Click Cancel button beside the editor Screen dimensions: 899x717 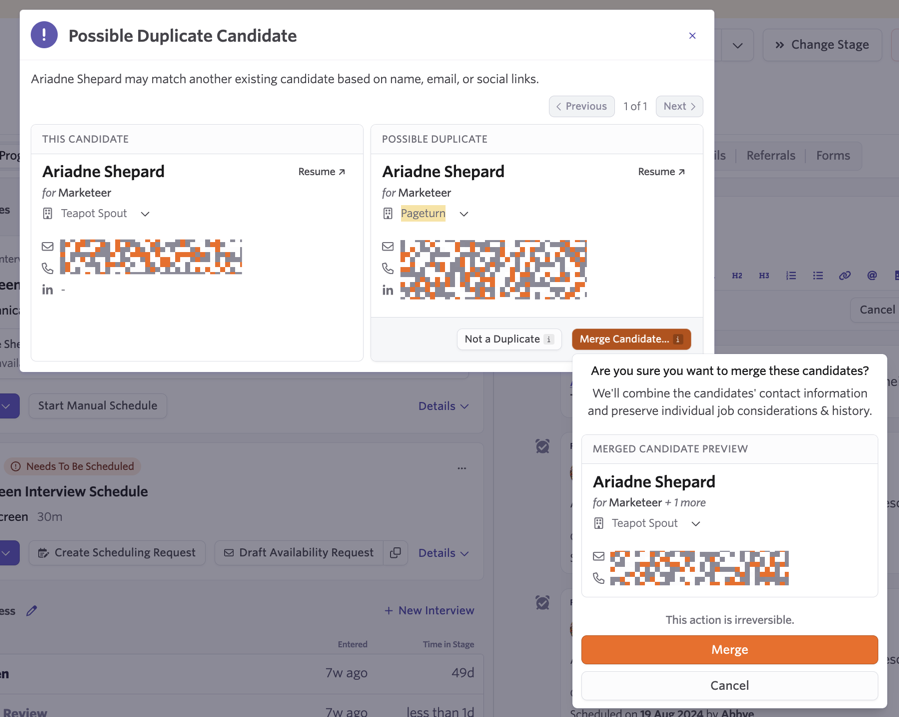click(x=877, y=309)
